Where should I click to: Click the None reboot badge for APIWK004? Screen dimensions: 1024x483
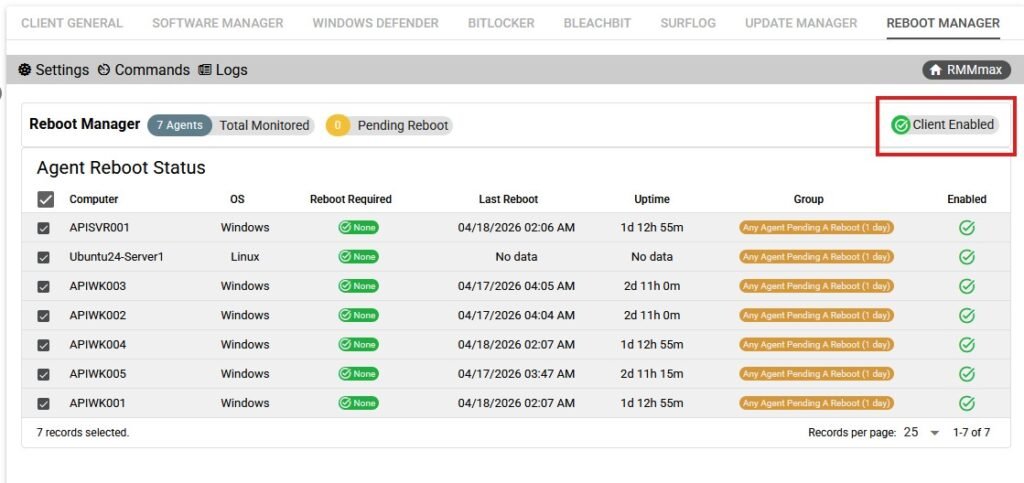358,345
